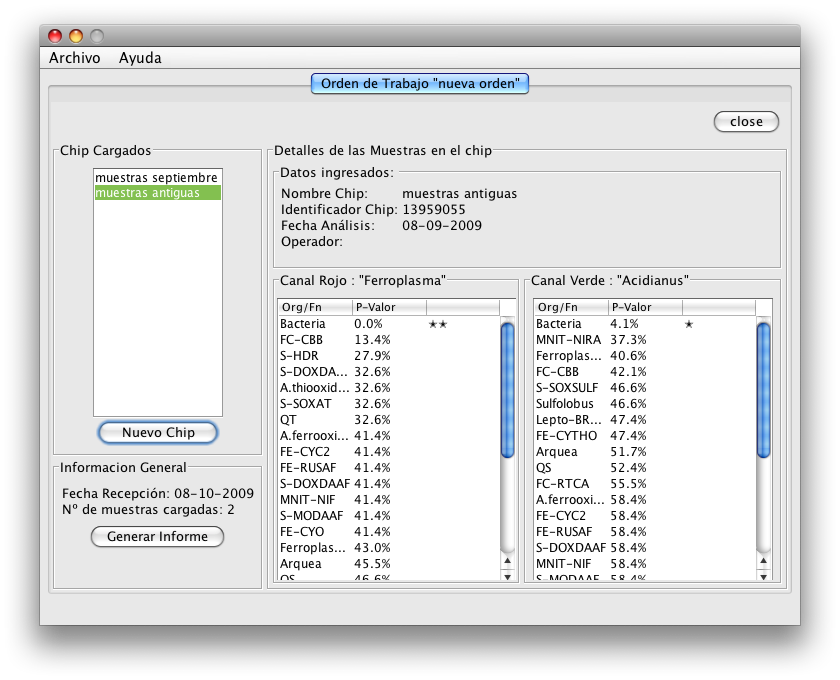This screenshot has width=840, height=680.
Task: Click Canal Rojo scrollbar down arrow
Action: click(507, 576)
